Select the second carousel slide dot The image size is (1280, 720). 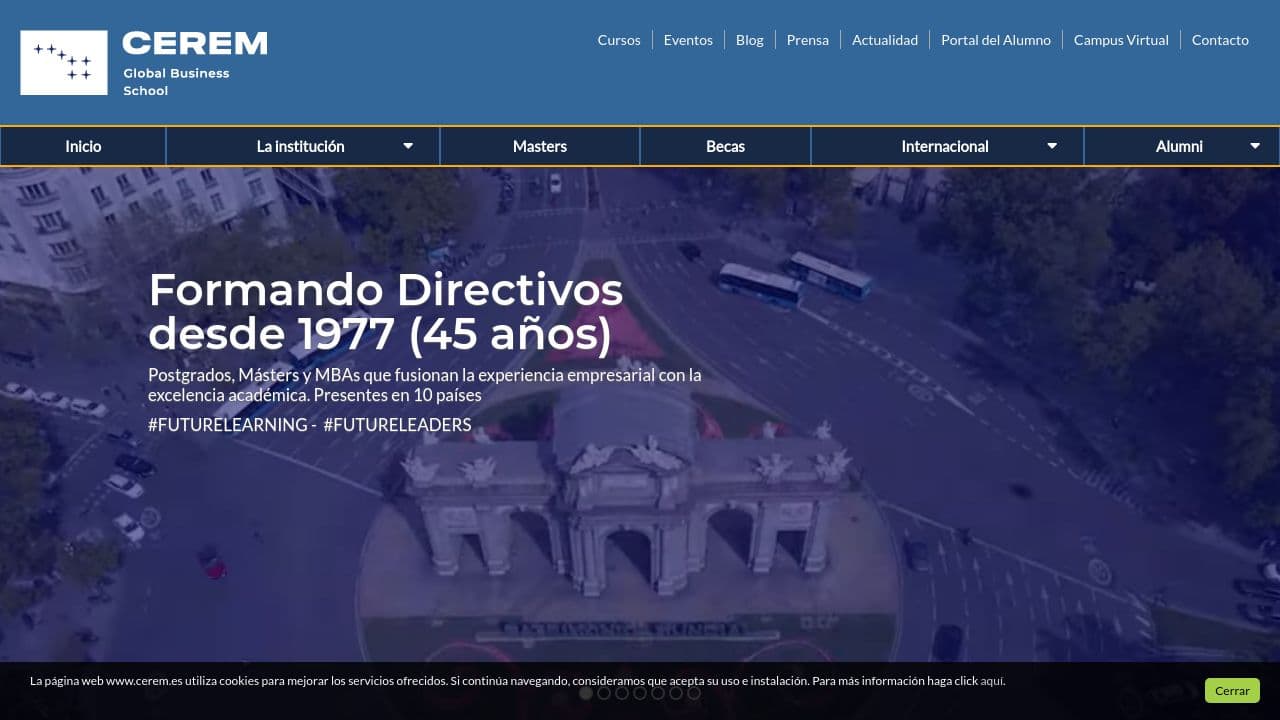point(604,692)
